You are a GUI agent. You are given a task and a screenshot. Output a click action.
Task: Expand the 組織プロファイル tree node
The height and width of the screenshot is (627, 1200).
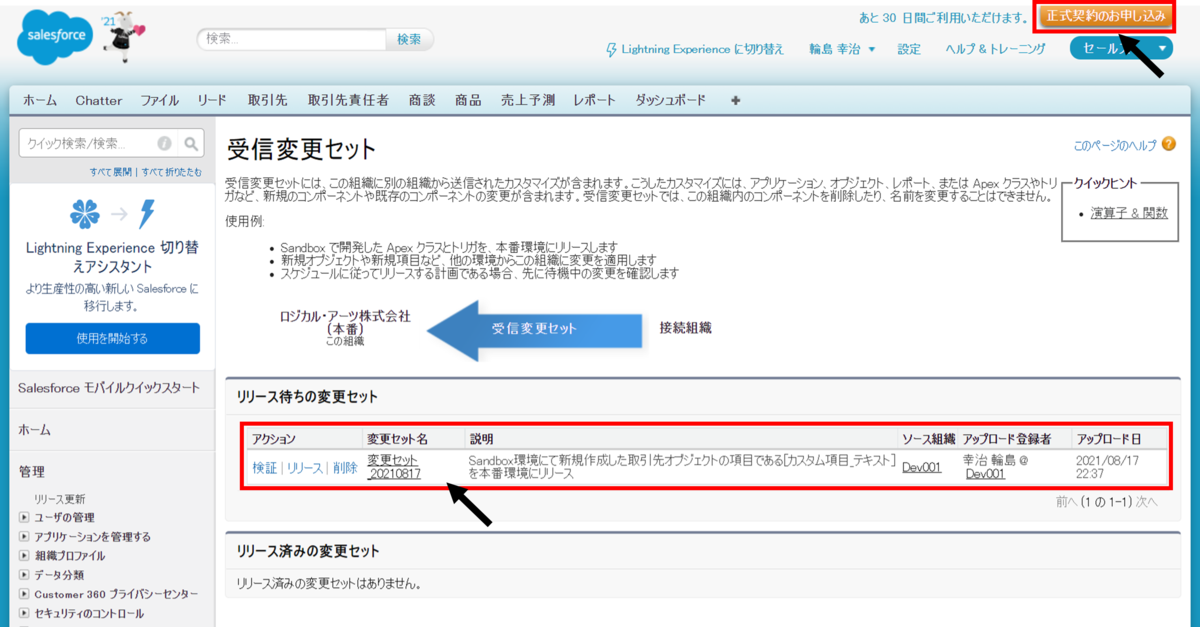(x=24, y=555)
